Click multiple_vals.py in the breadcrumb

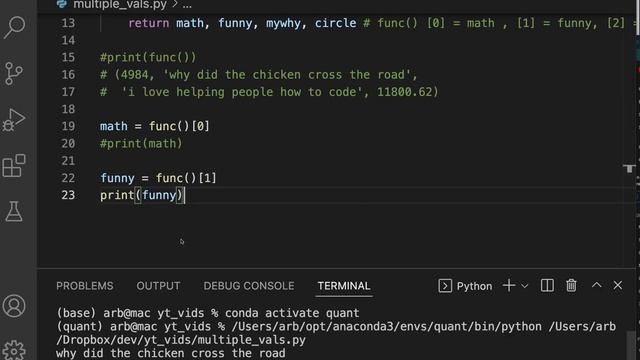tap(120, 4)
